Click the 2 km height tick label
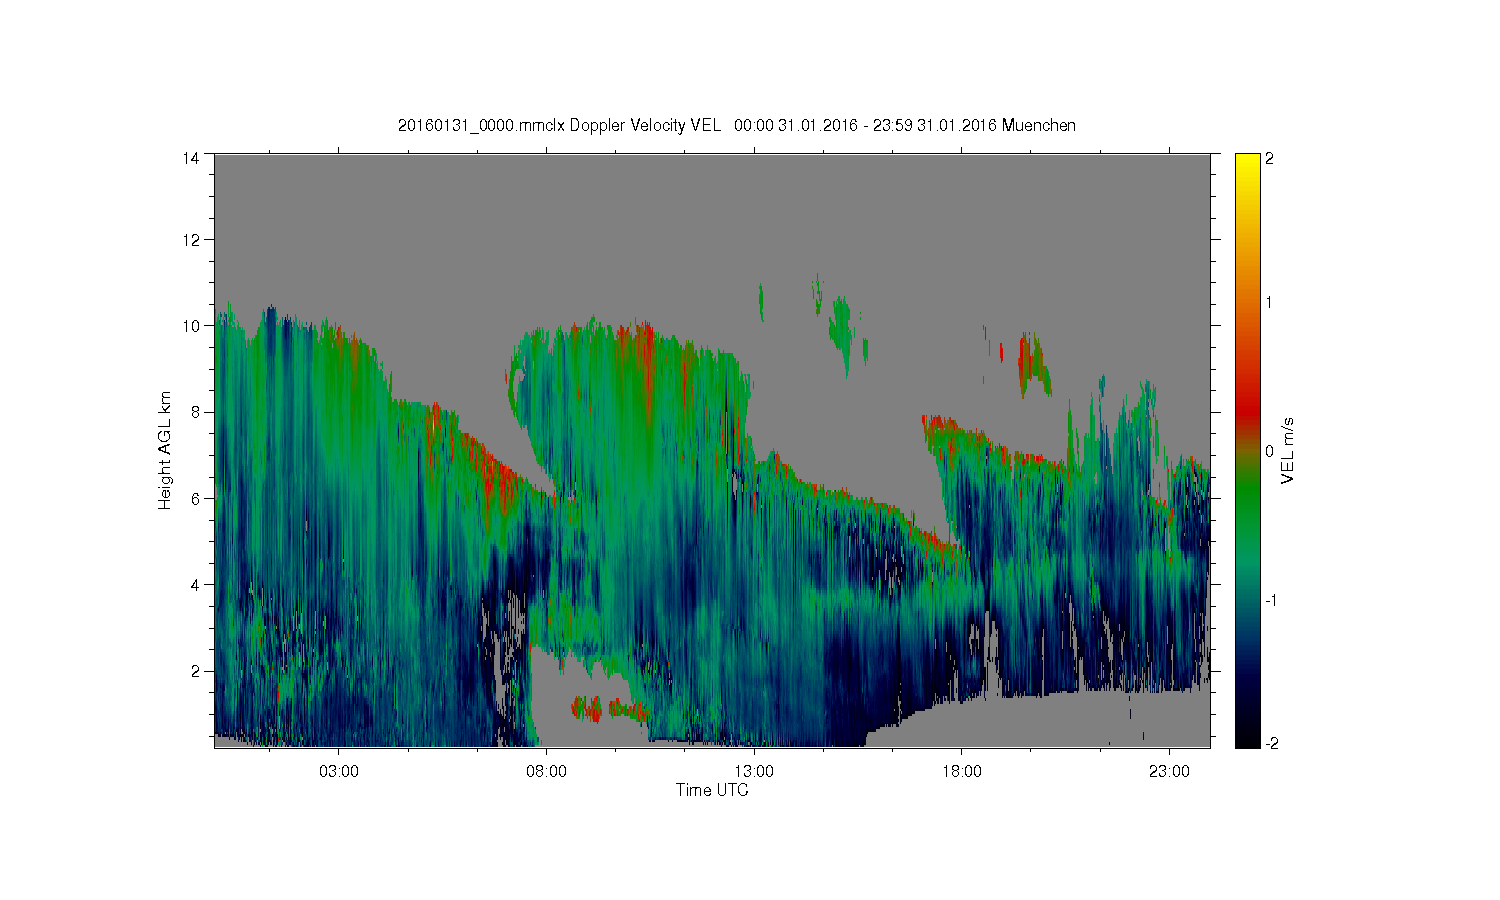1500x900 pixels. (195, 670)
